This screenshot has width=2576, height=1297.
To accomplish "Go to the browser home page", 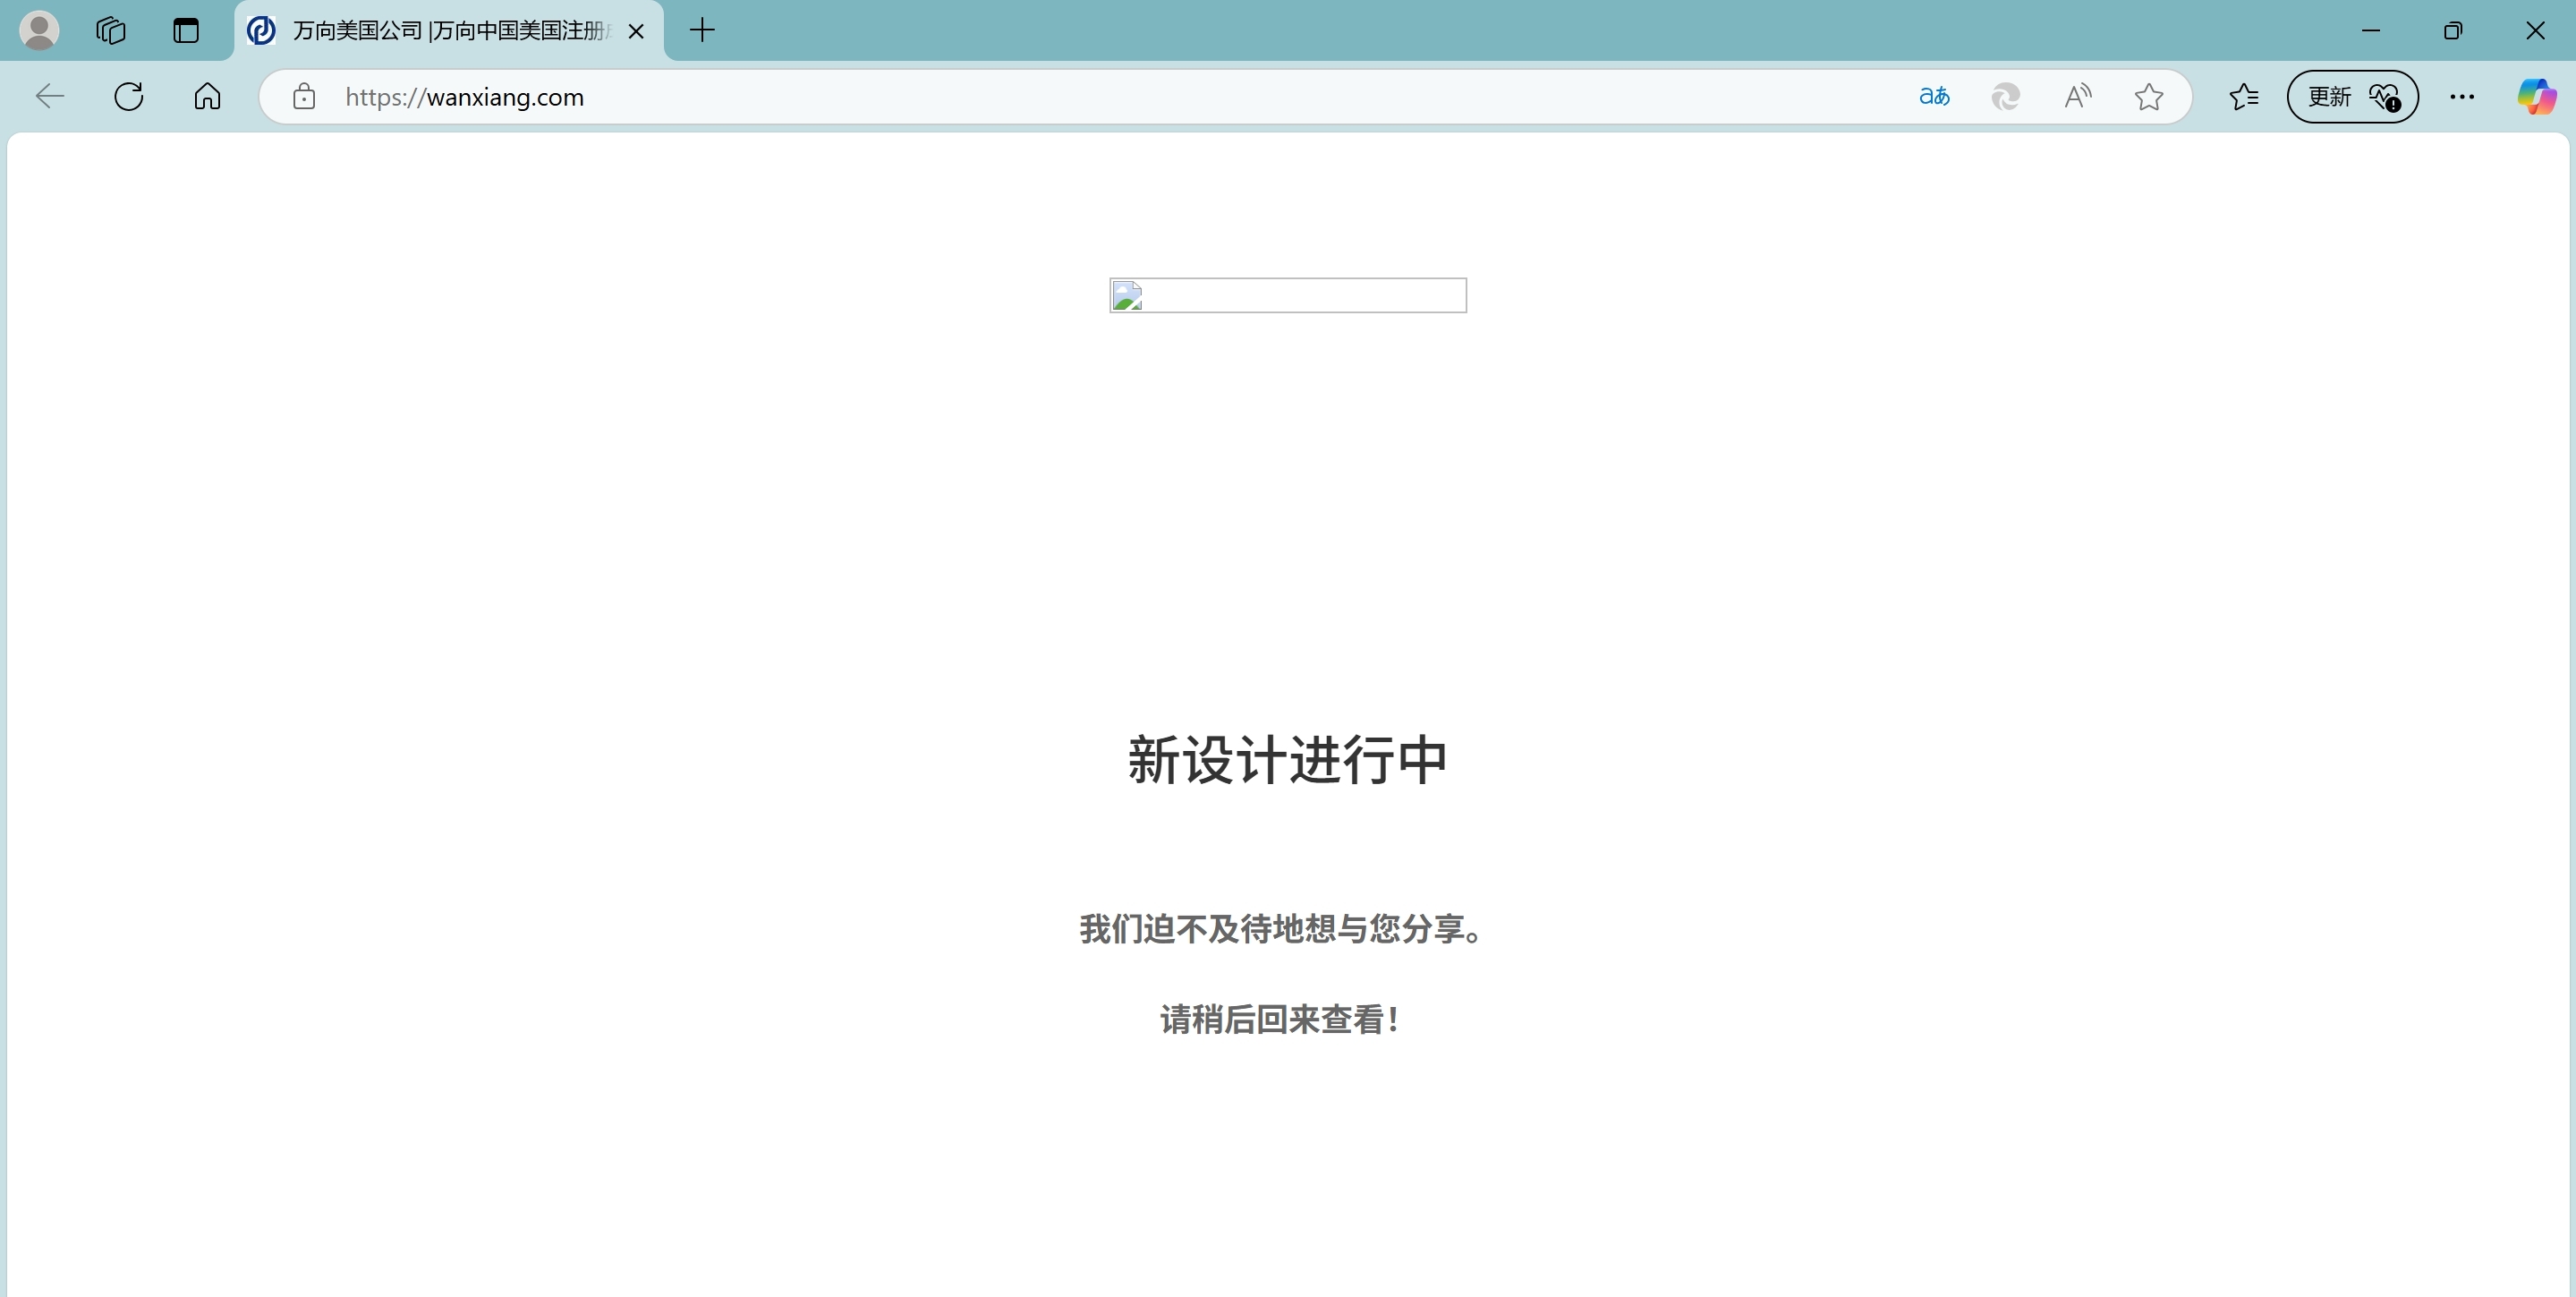I will click(x=207, y=96).
